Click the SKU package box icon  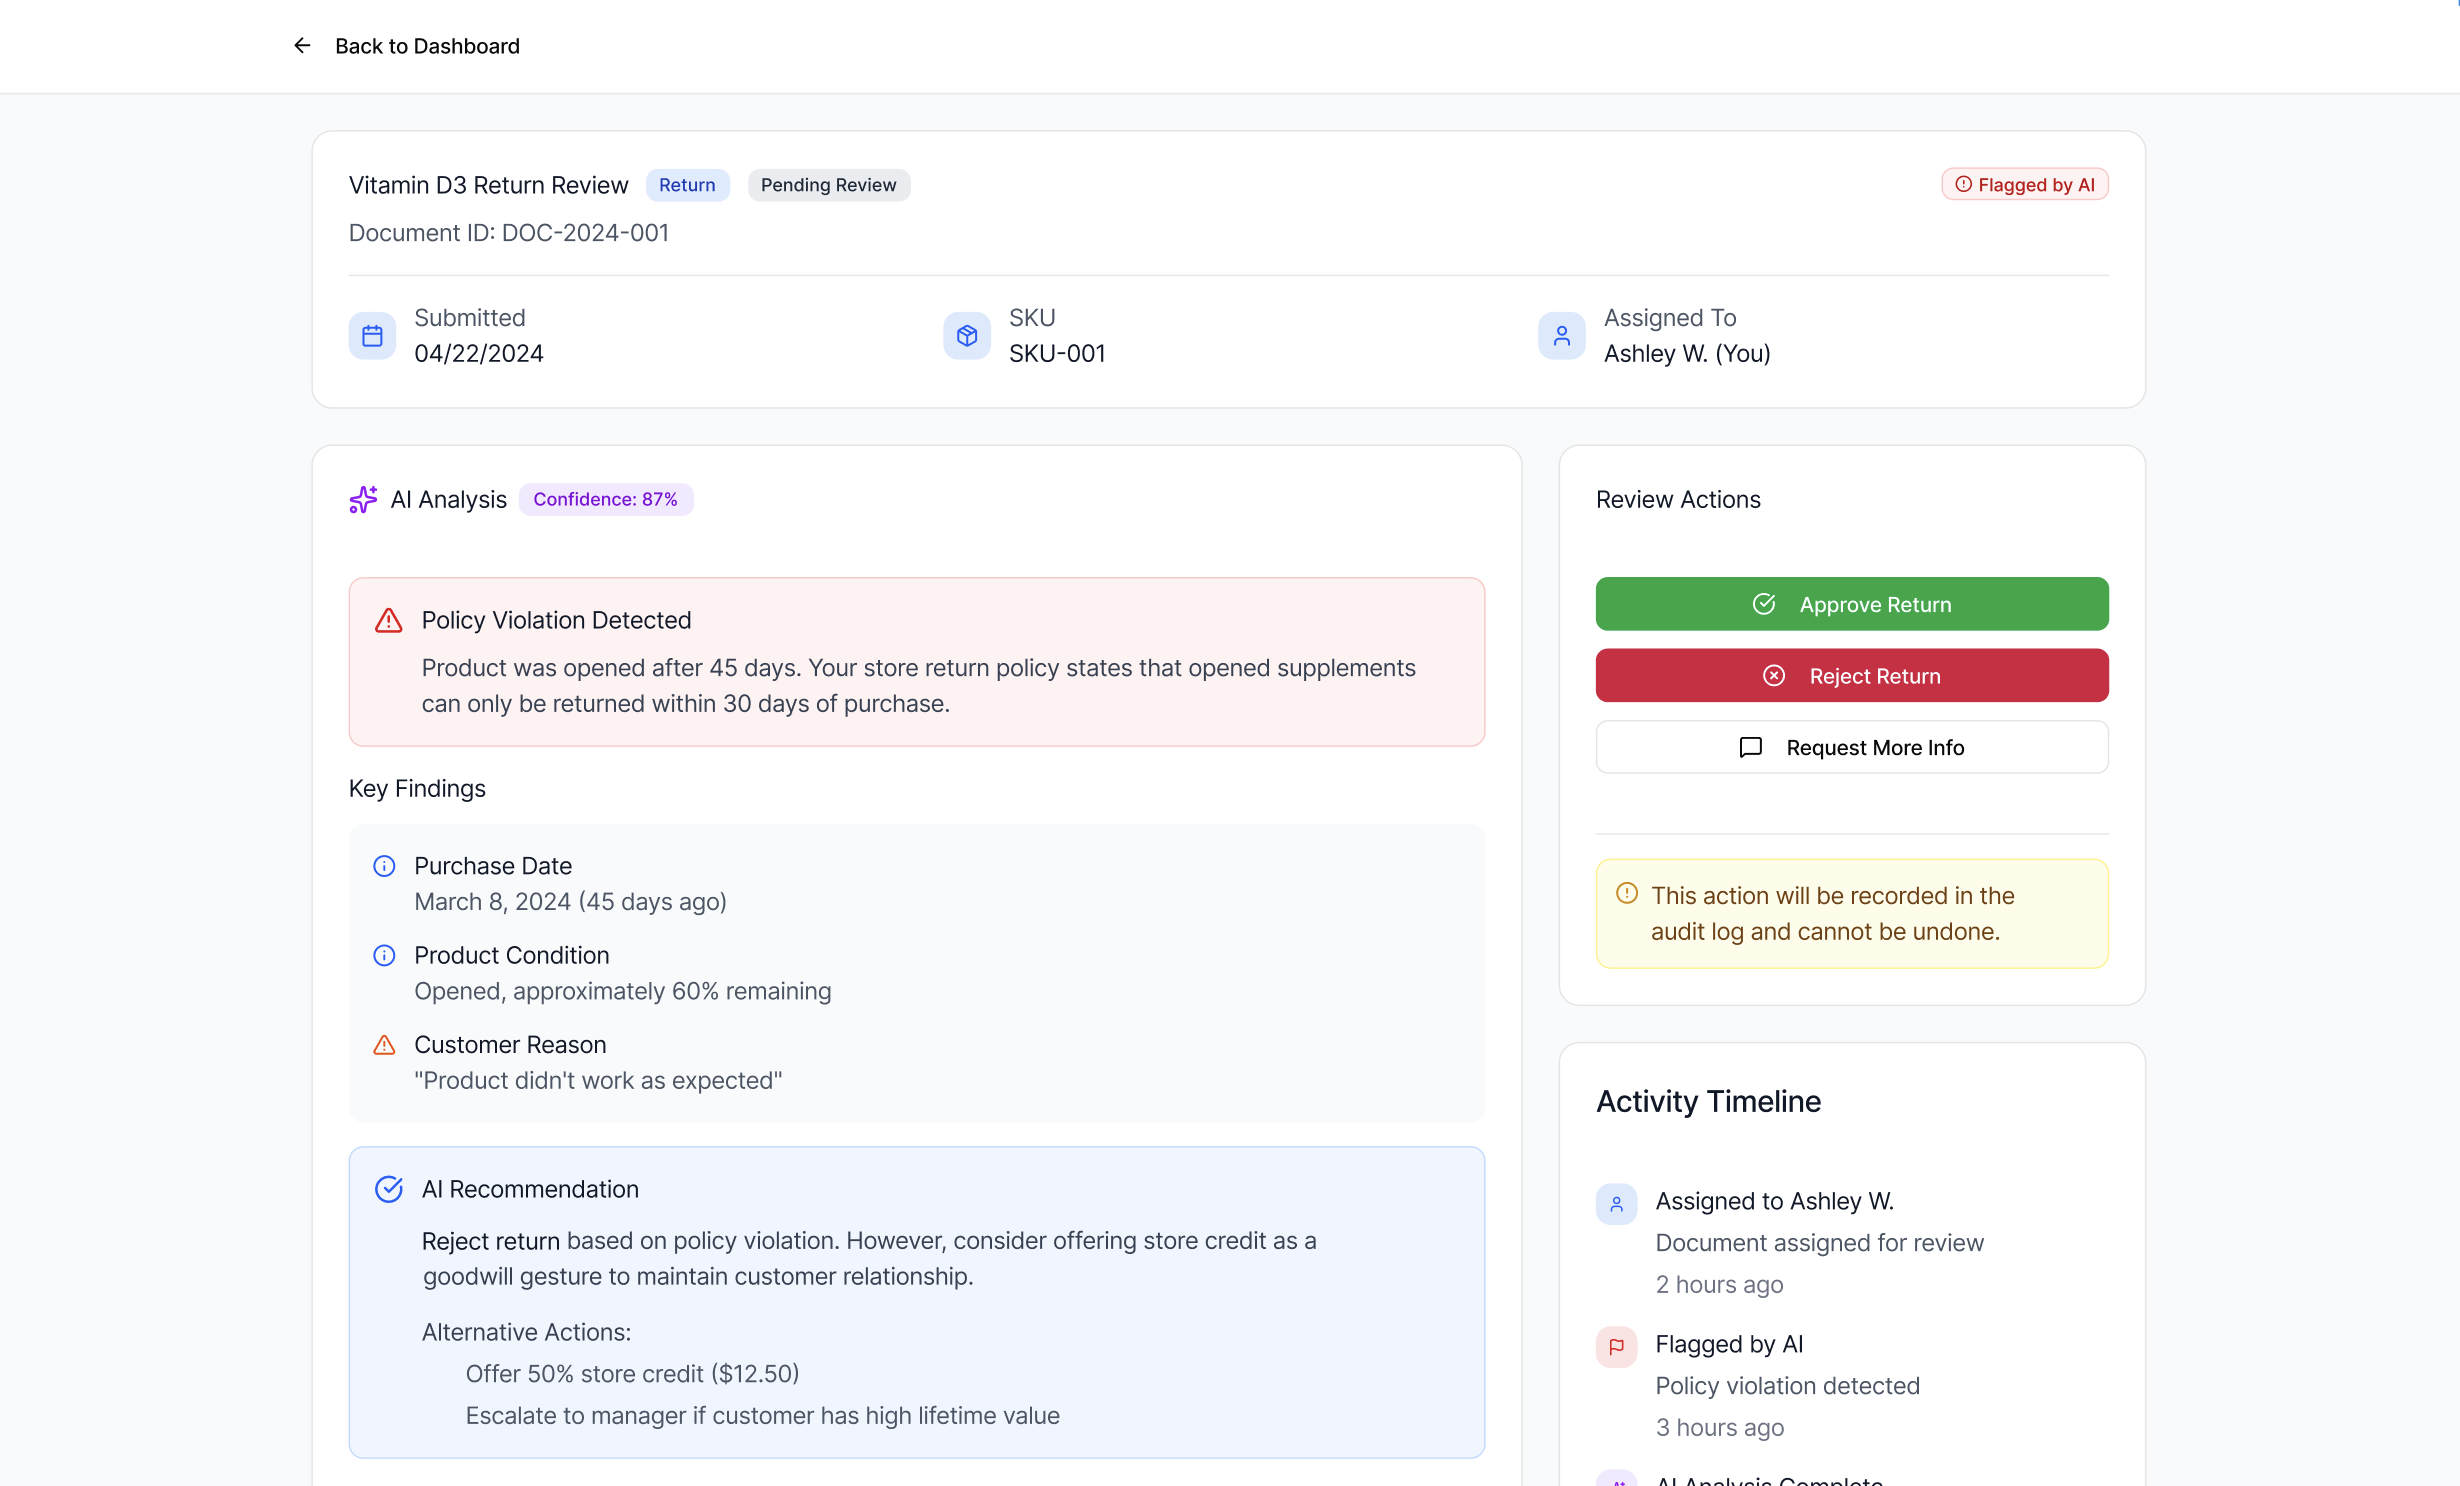point(966,336)
